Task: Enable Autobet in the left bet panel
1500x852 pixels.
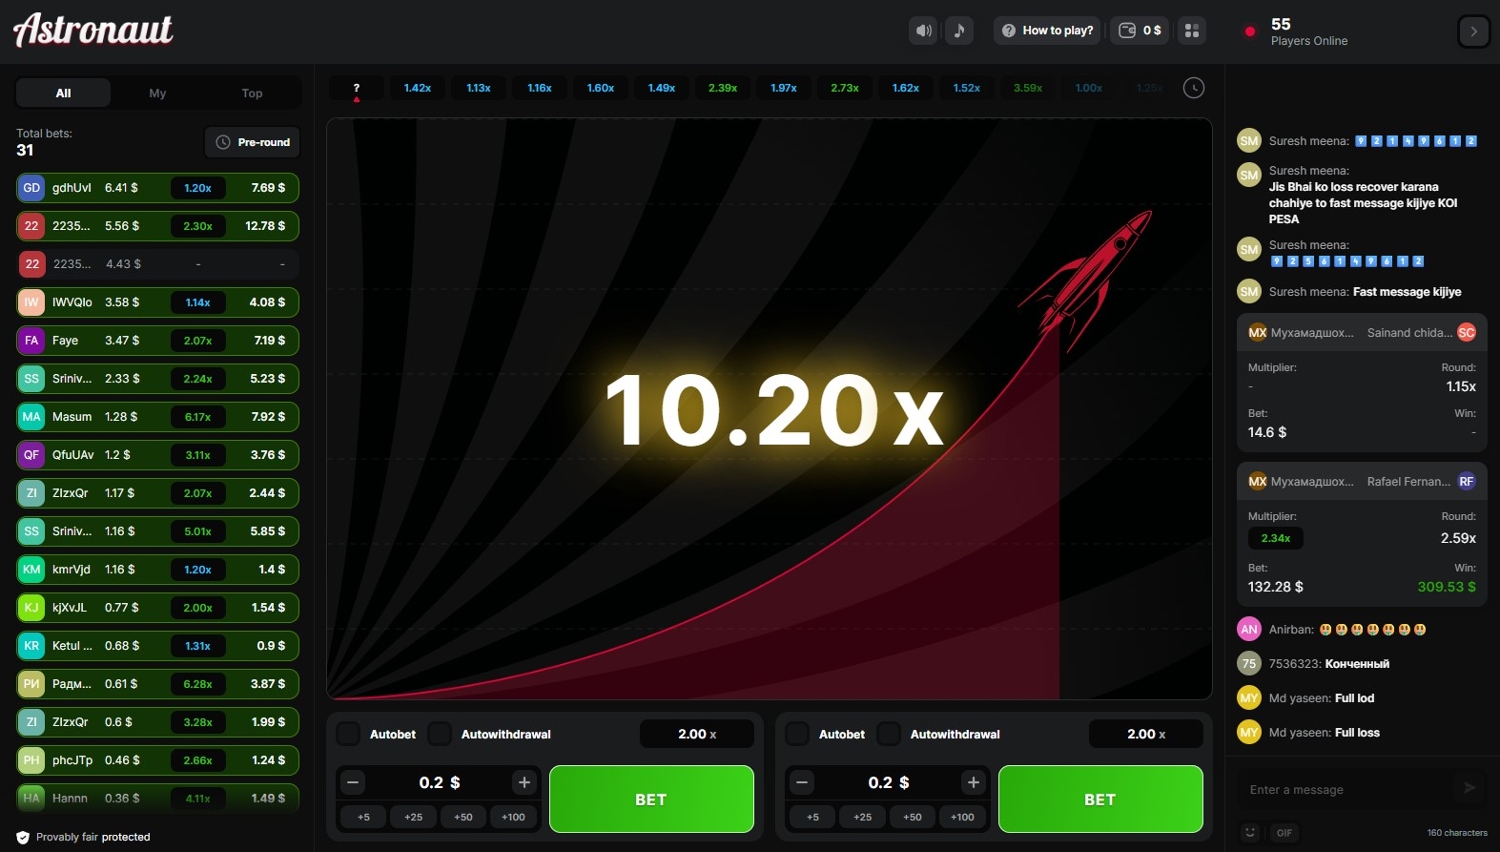Action: tap(348, 734)
